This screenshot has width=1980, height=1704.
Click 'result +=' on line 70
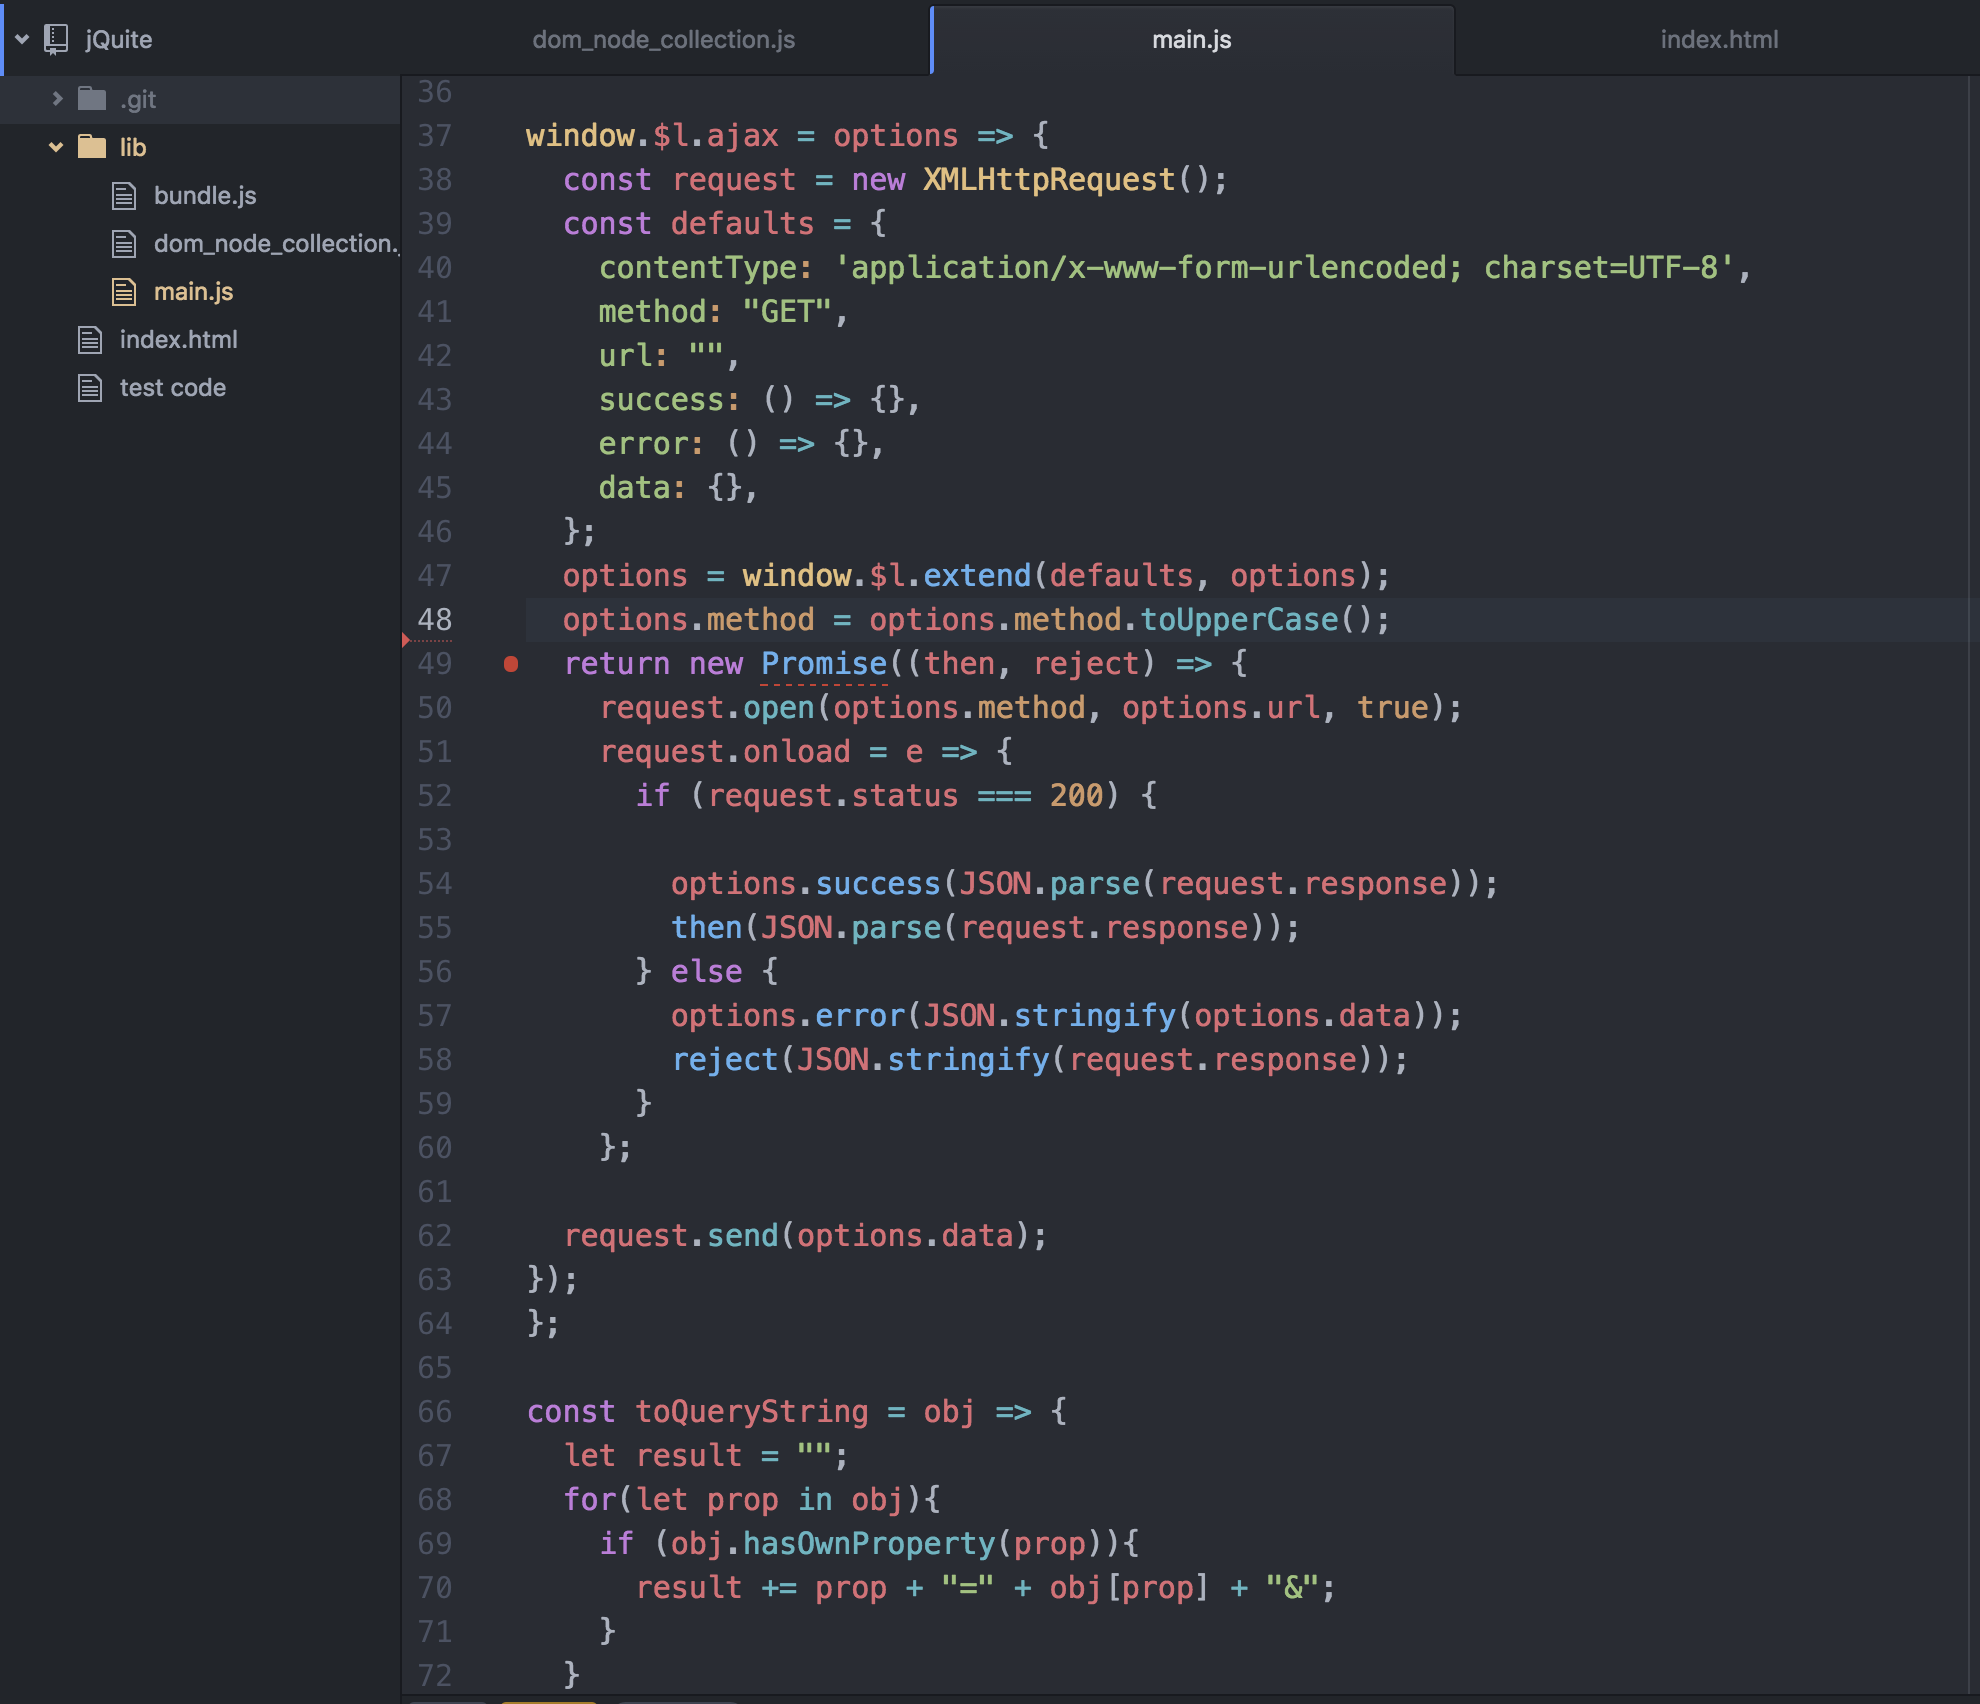[716, 1588]
